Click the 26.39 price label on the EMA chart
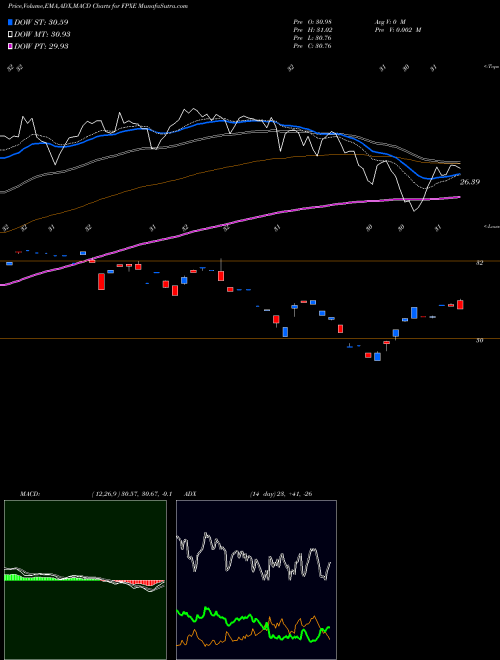 click(x=470, y=182)
